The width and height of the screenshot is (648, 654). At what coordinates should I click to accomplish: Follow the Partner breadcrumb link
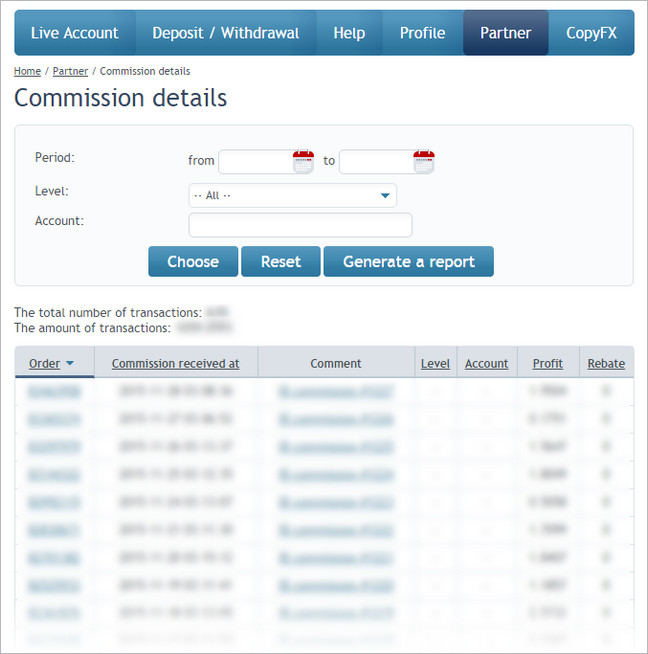70,71
